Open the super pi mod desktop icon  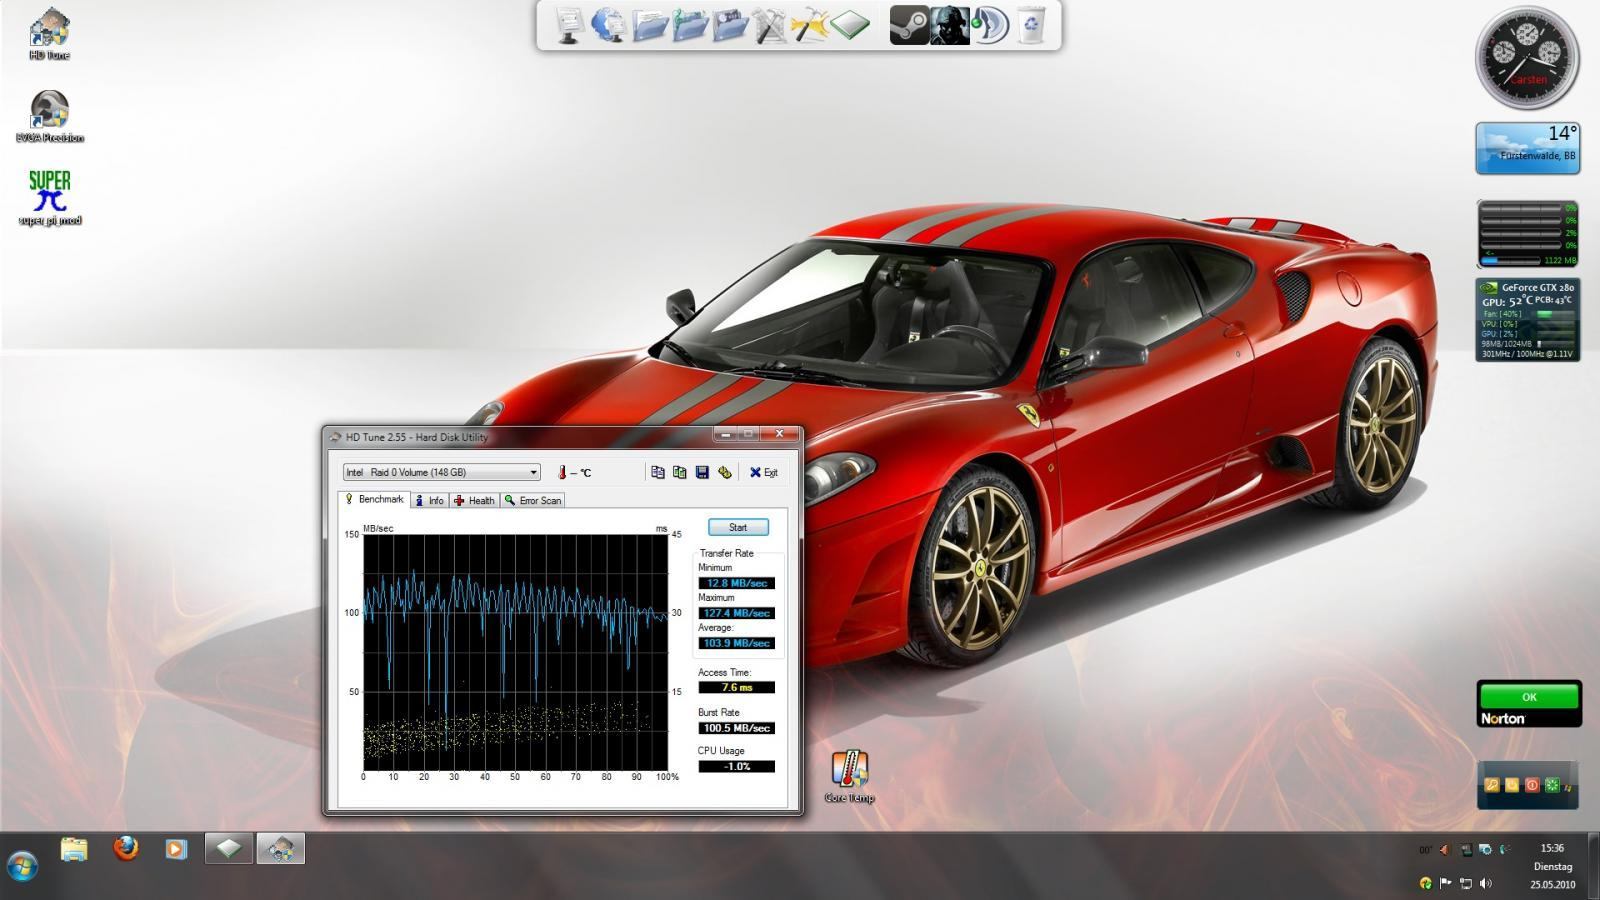[50, 198]
